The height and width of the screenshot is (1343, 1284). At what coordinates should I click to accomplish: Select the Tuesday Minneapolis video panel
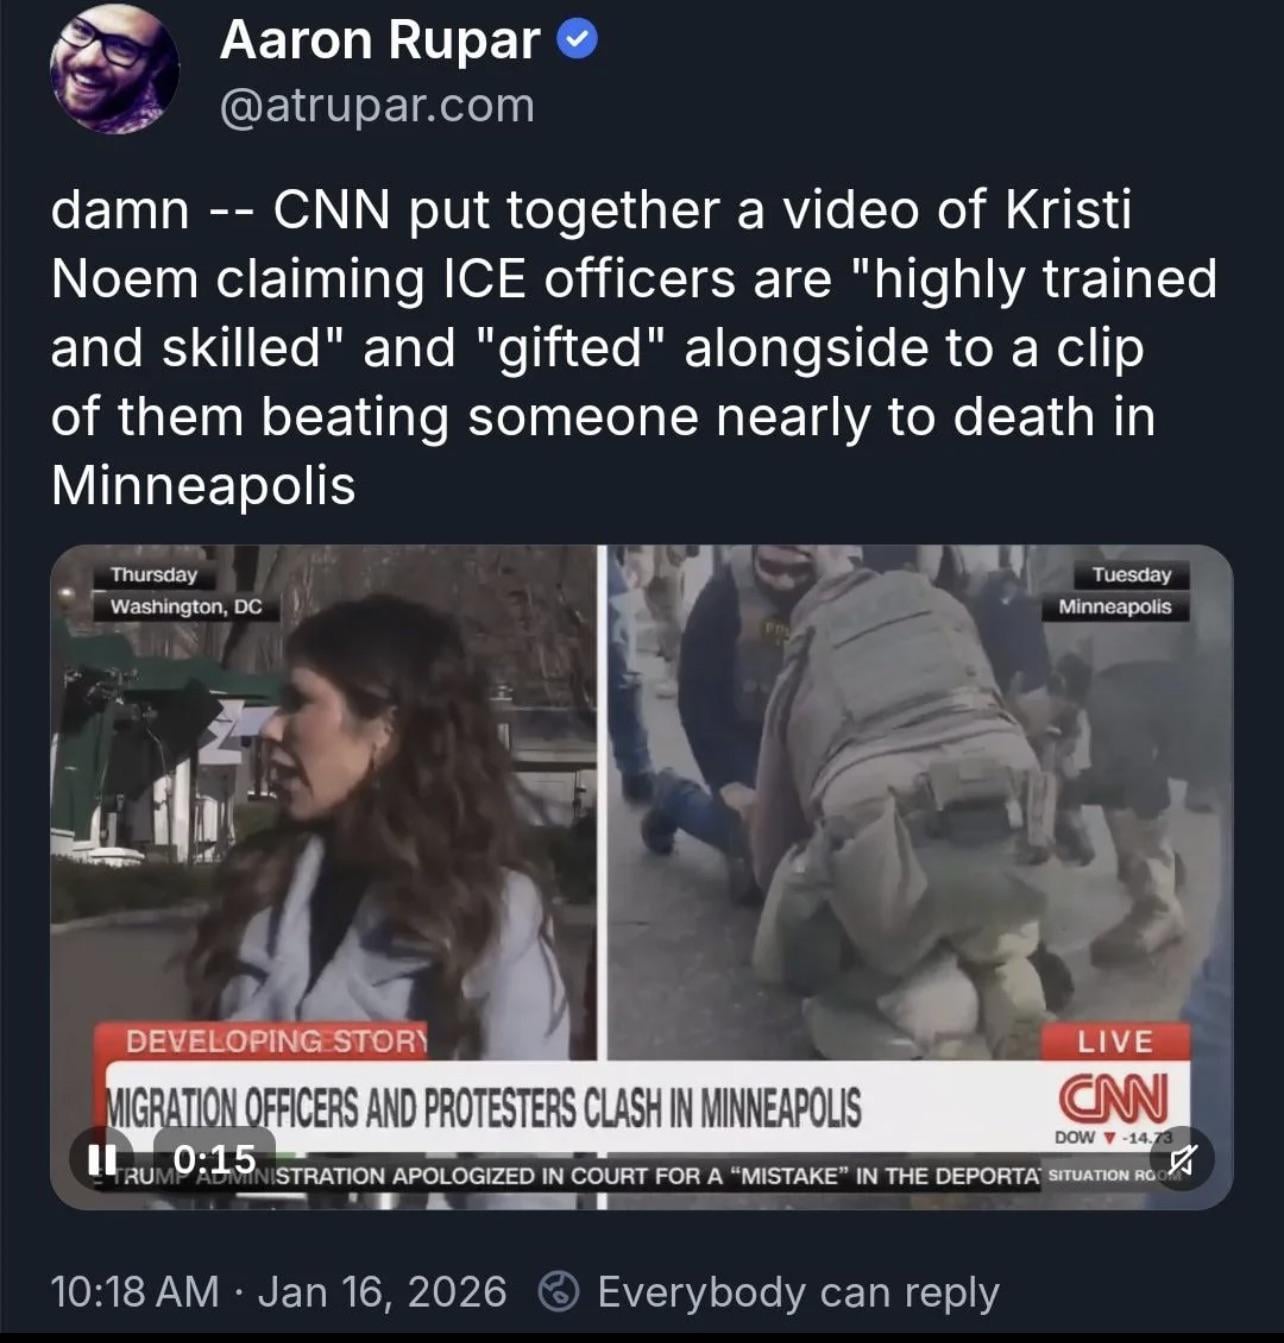(x=919, y=802)
